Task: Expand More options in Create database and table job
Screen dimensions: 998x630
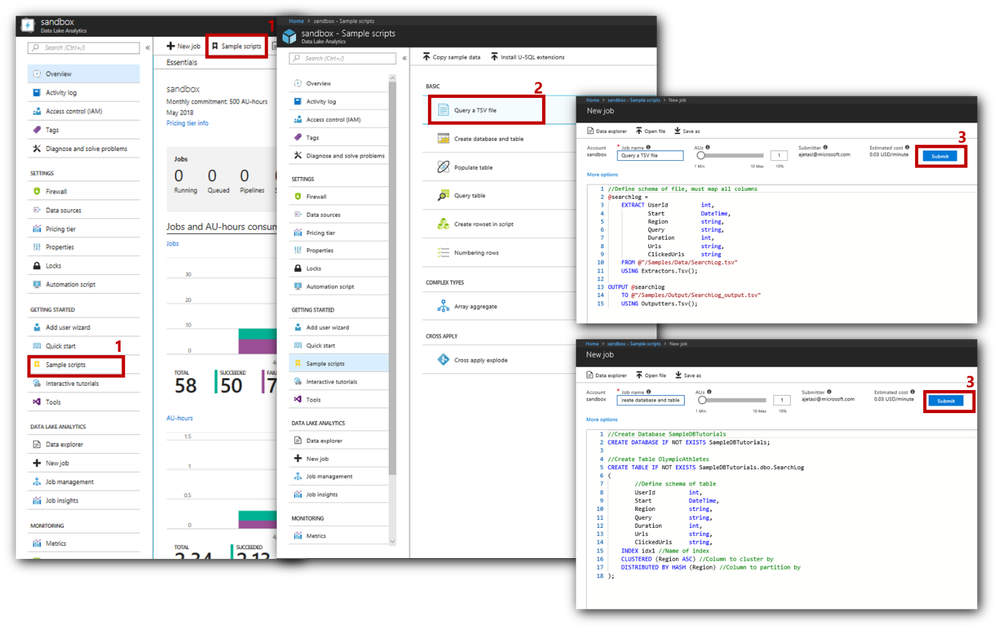Action: click(601, 419)
